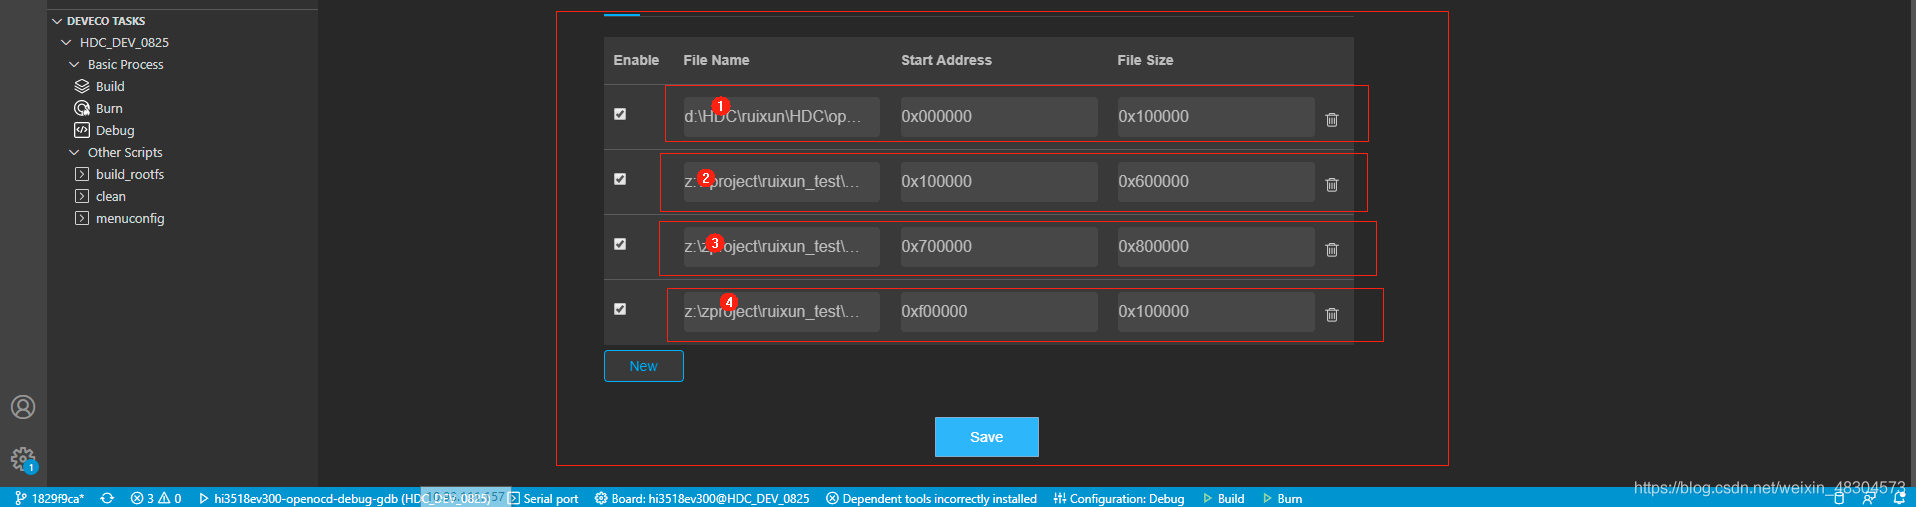Viewport: 1916px width, 507px height.
Task: Uncheck Enable for the 0xf00000 row
Action: point(620,309)
